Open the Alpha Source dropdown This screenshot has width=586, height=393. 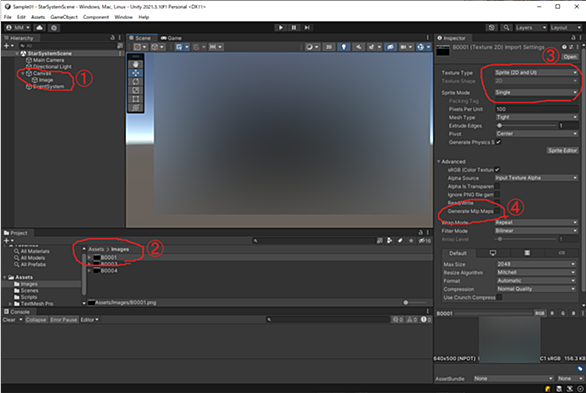(536, 178)
